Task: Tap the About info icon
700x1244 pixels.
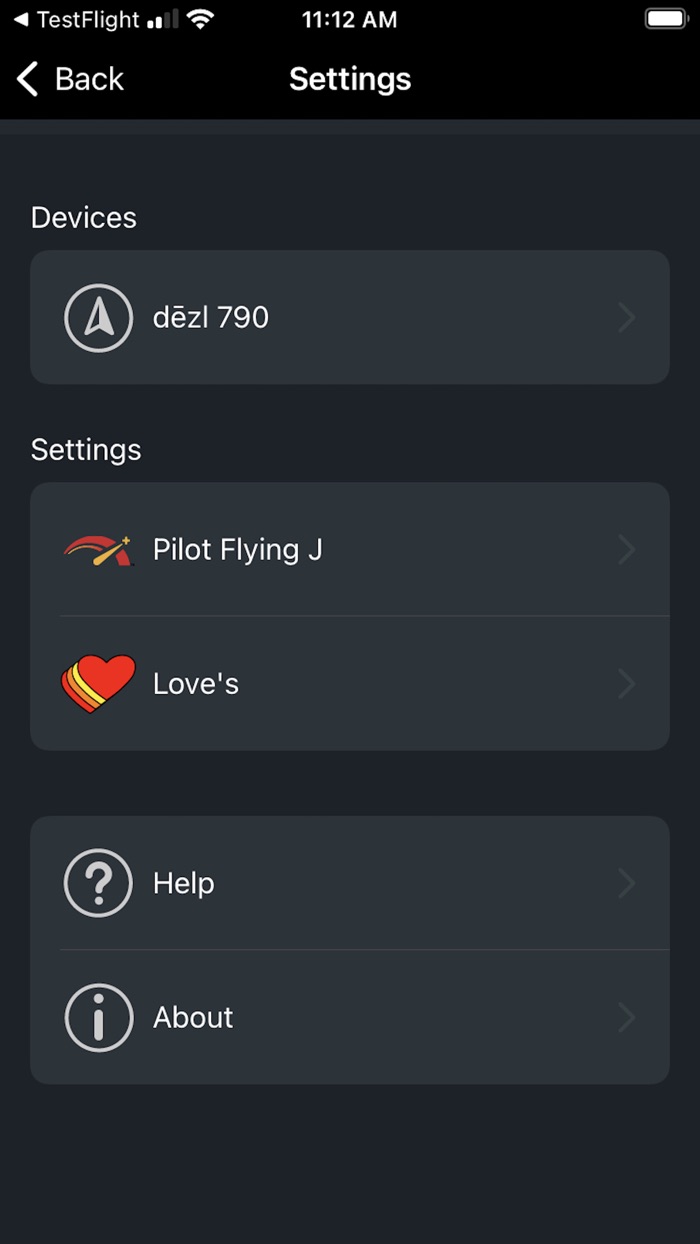Action: [98, 1017]
